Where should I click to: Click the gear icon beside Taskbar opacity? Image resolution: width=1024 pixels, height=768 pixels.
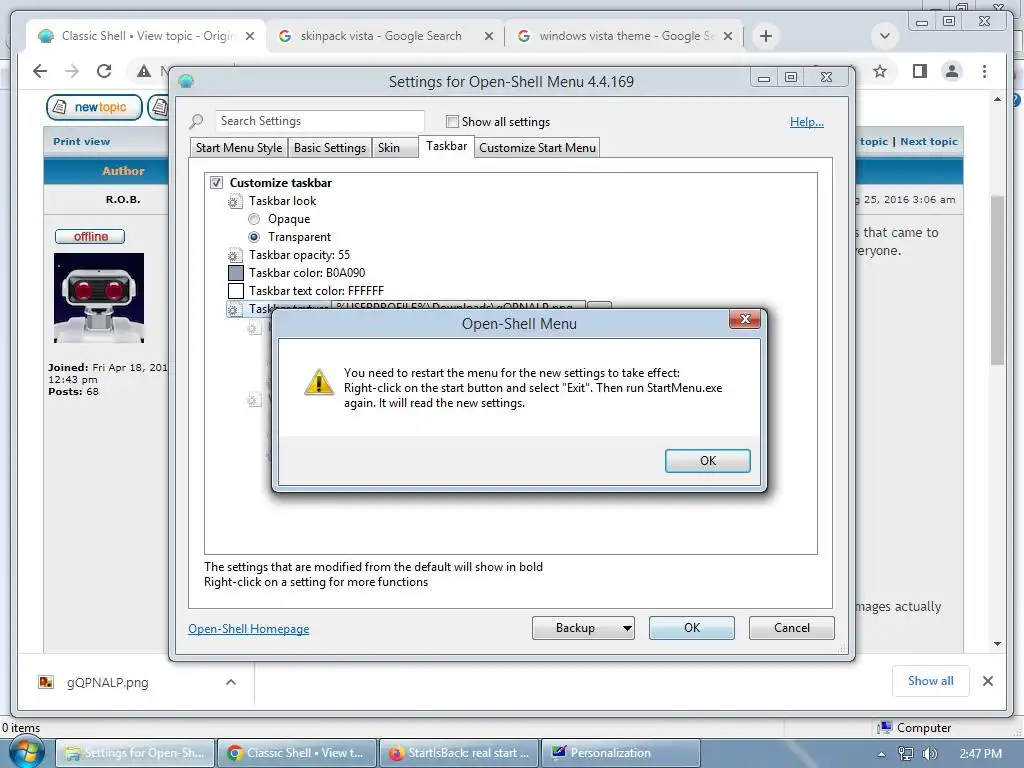click(x=234, y=255)
